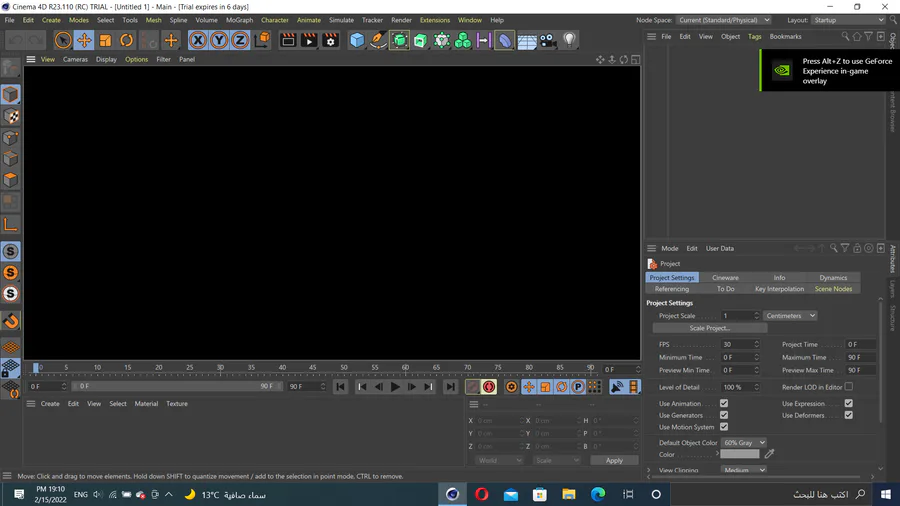Toggle Z axis lock

[x=240, y=40]
